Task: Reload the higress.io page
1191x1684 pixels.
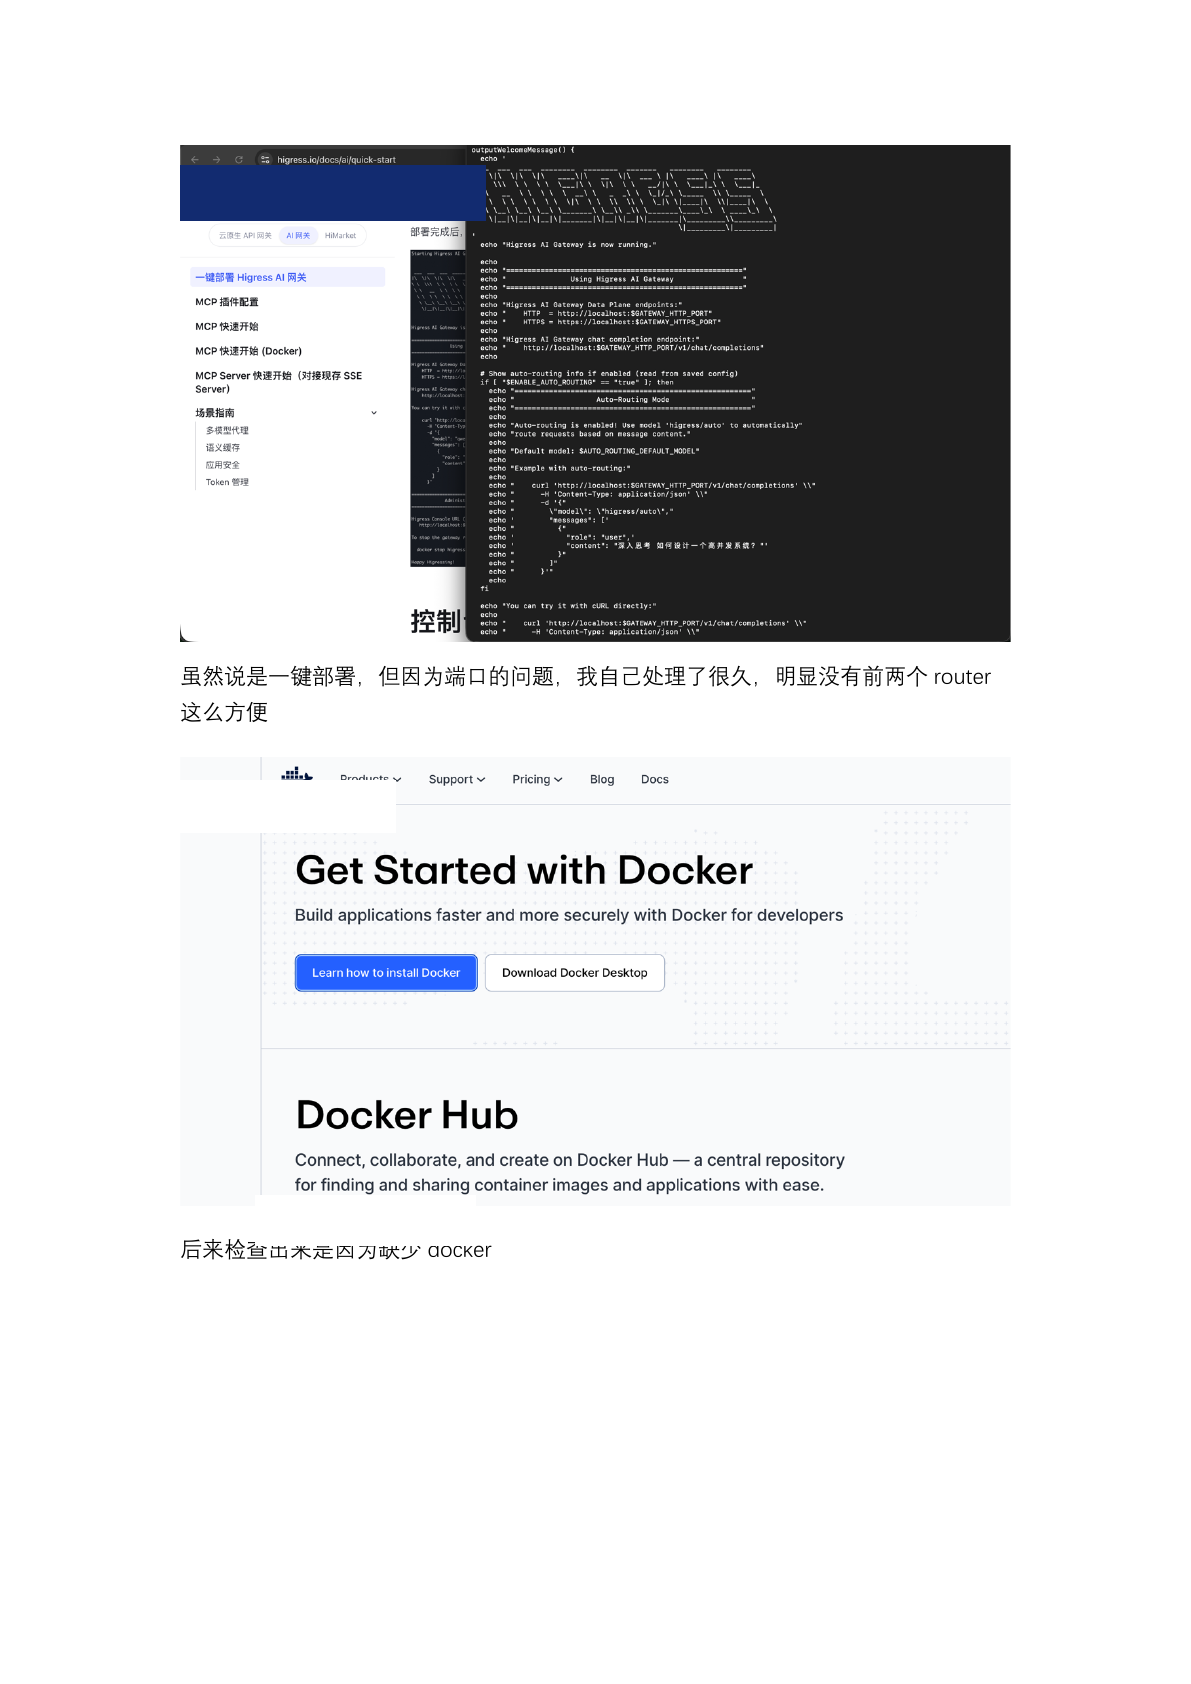Action: pyautogui.click(x=239, y=160)
